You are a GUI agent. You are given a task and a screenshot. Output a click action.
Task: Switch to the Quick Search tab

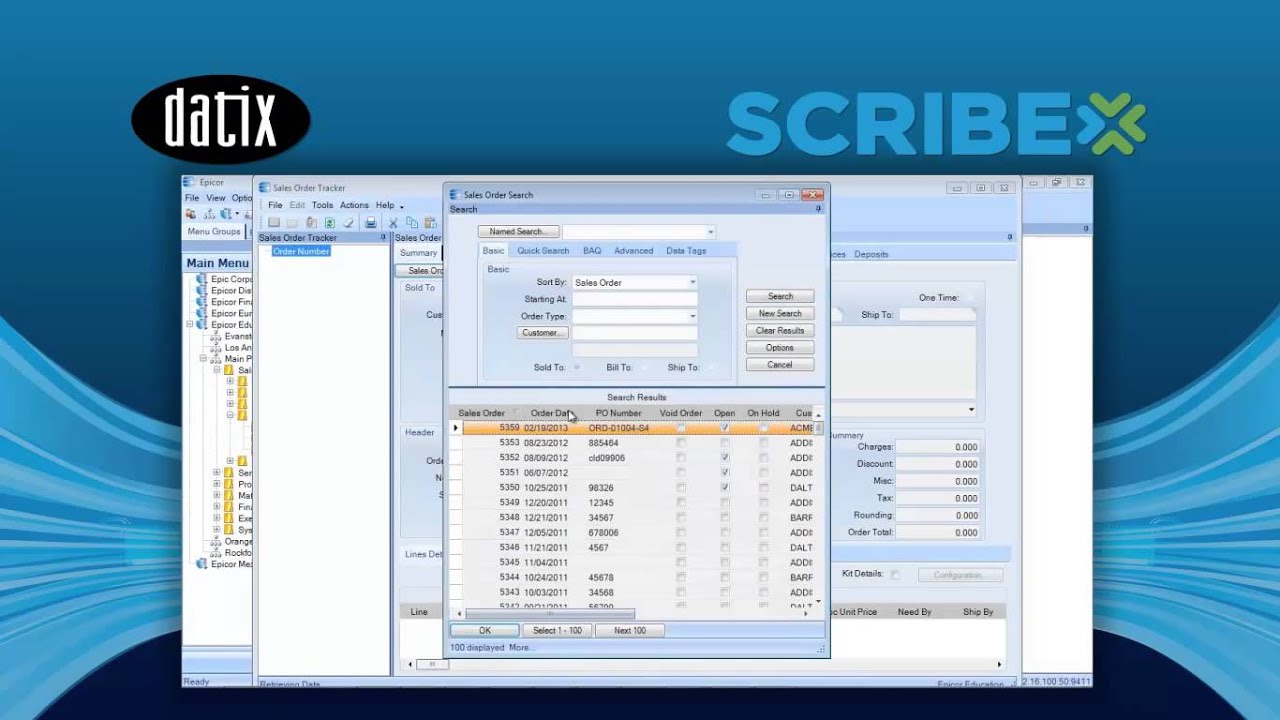point(543,251)
